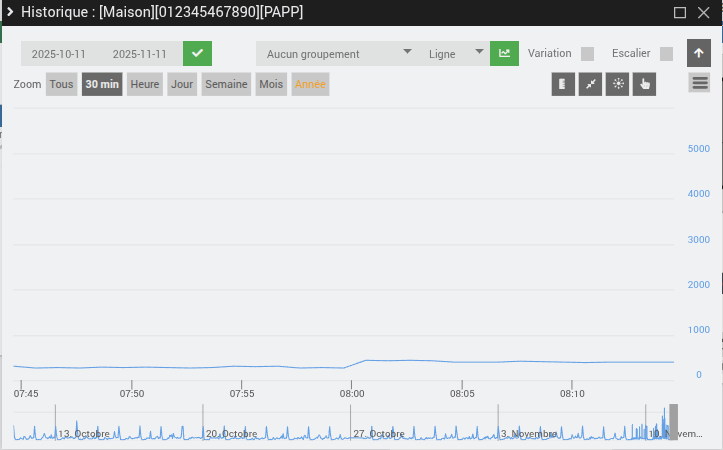
Task: Click the green chart apply button
Action: (x=504, y=53)
